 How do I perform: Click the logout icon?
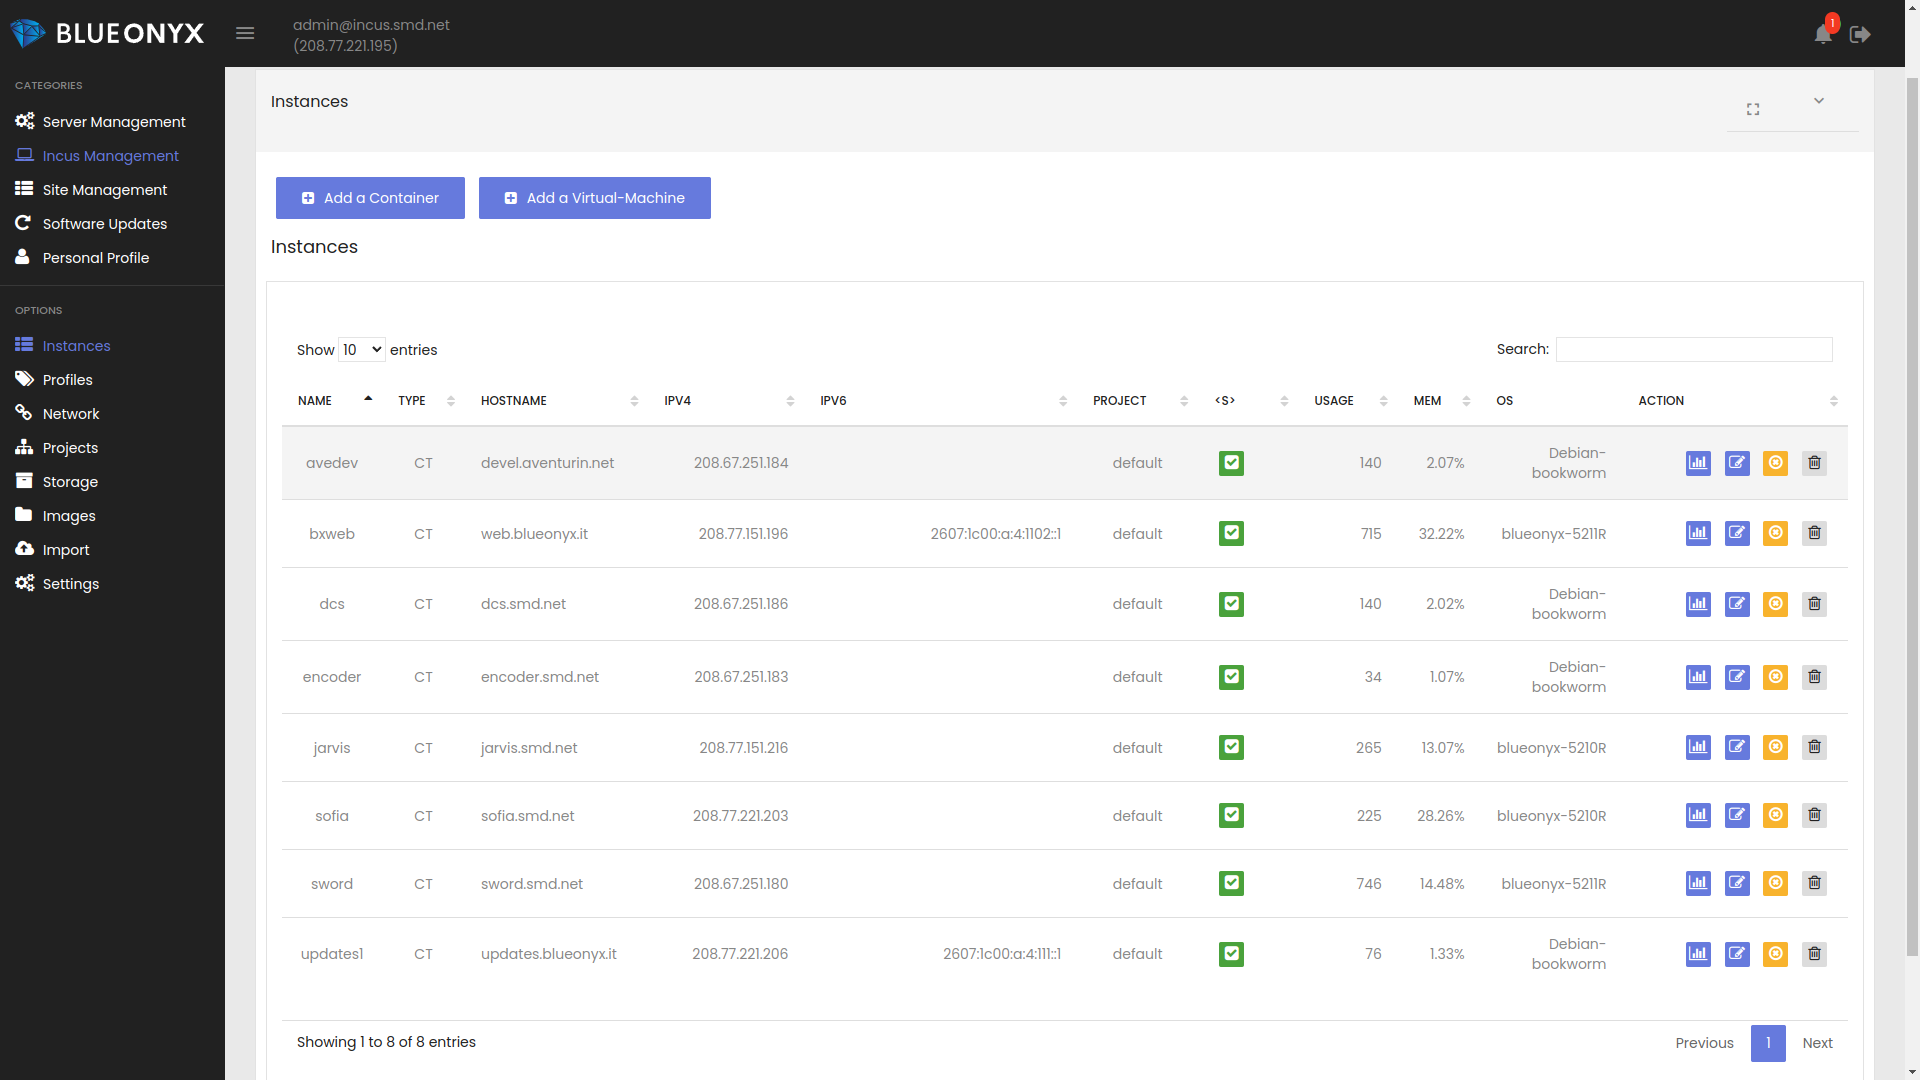(x=1860, y=34)
